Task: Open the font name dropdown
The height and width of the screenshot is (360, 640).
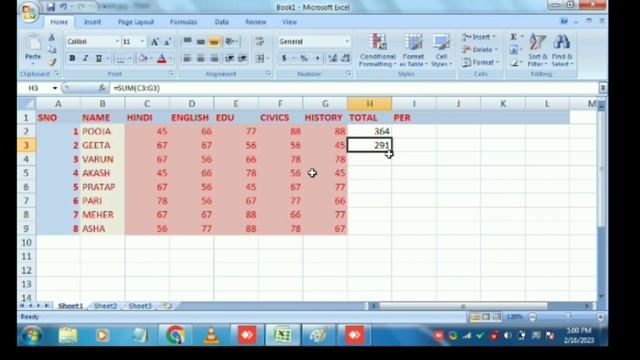Action: (117, 42)
